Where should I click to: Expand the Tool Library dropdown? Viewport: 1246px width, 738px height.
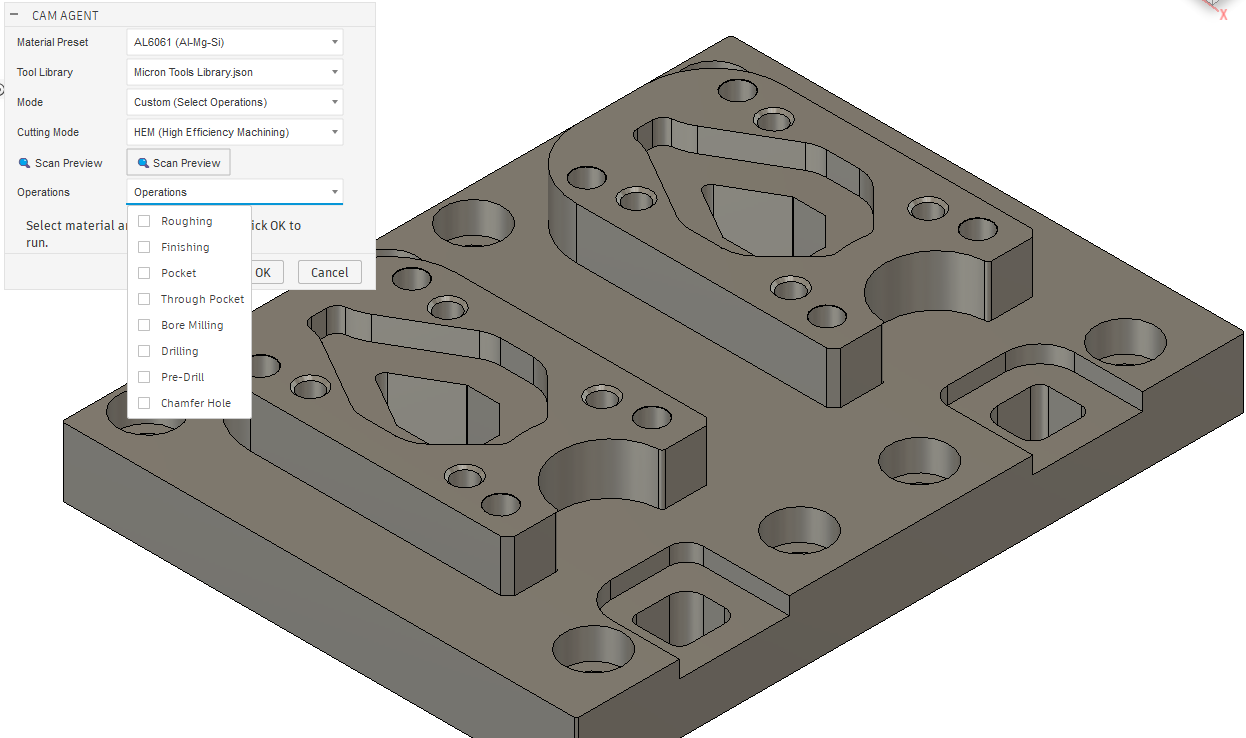235,72
